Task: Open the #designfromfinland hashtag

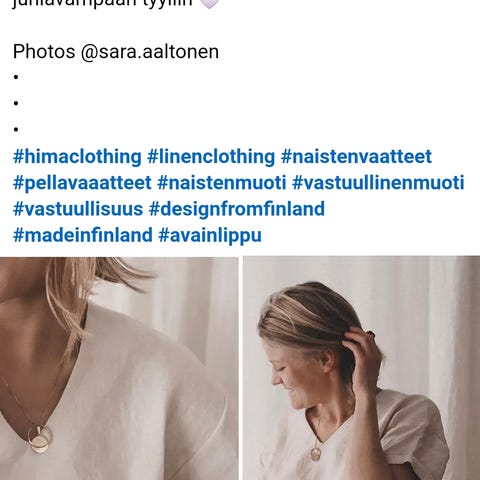Action: (x=237, y=209)
